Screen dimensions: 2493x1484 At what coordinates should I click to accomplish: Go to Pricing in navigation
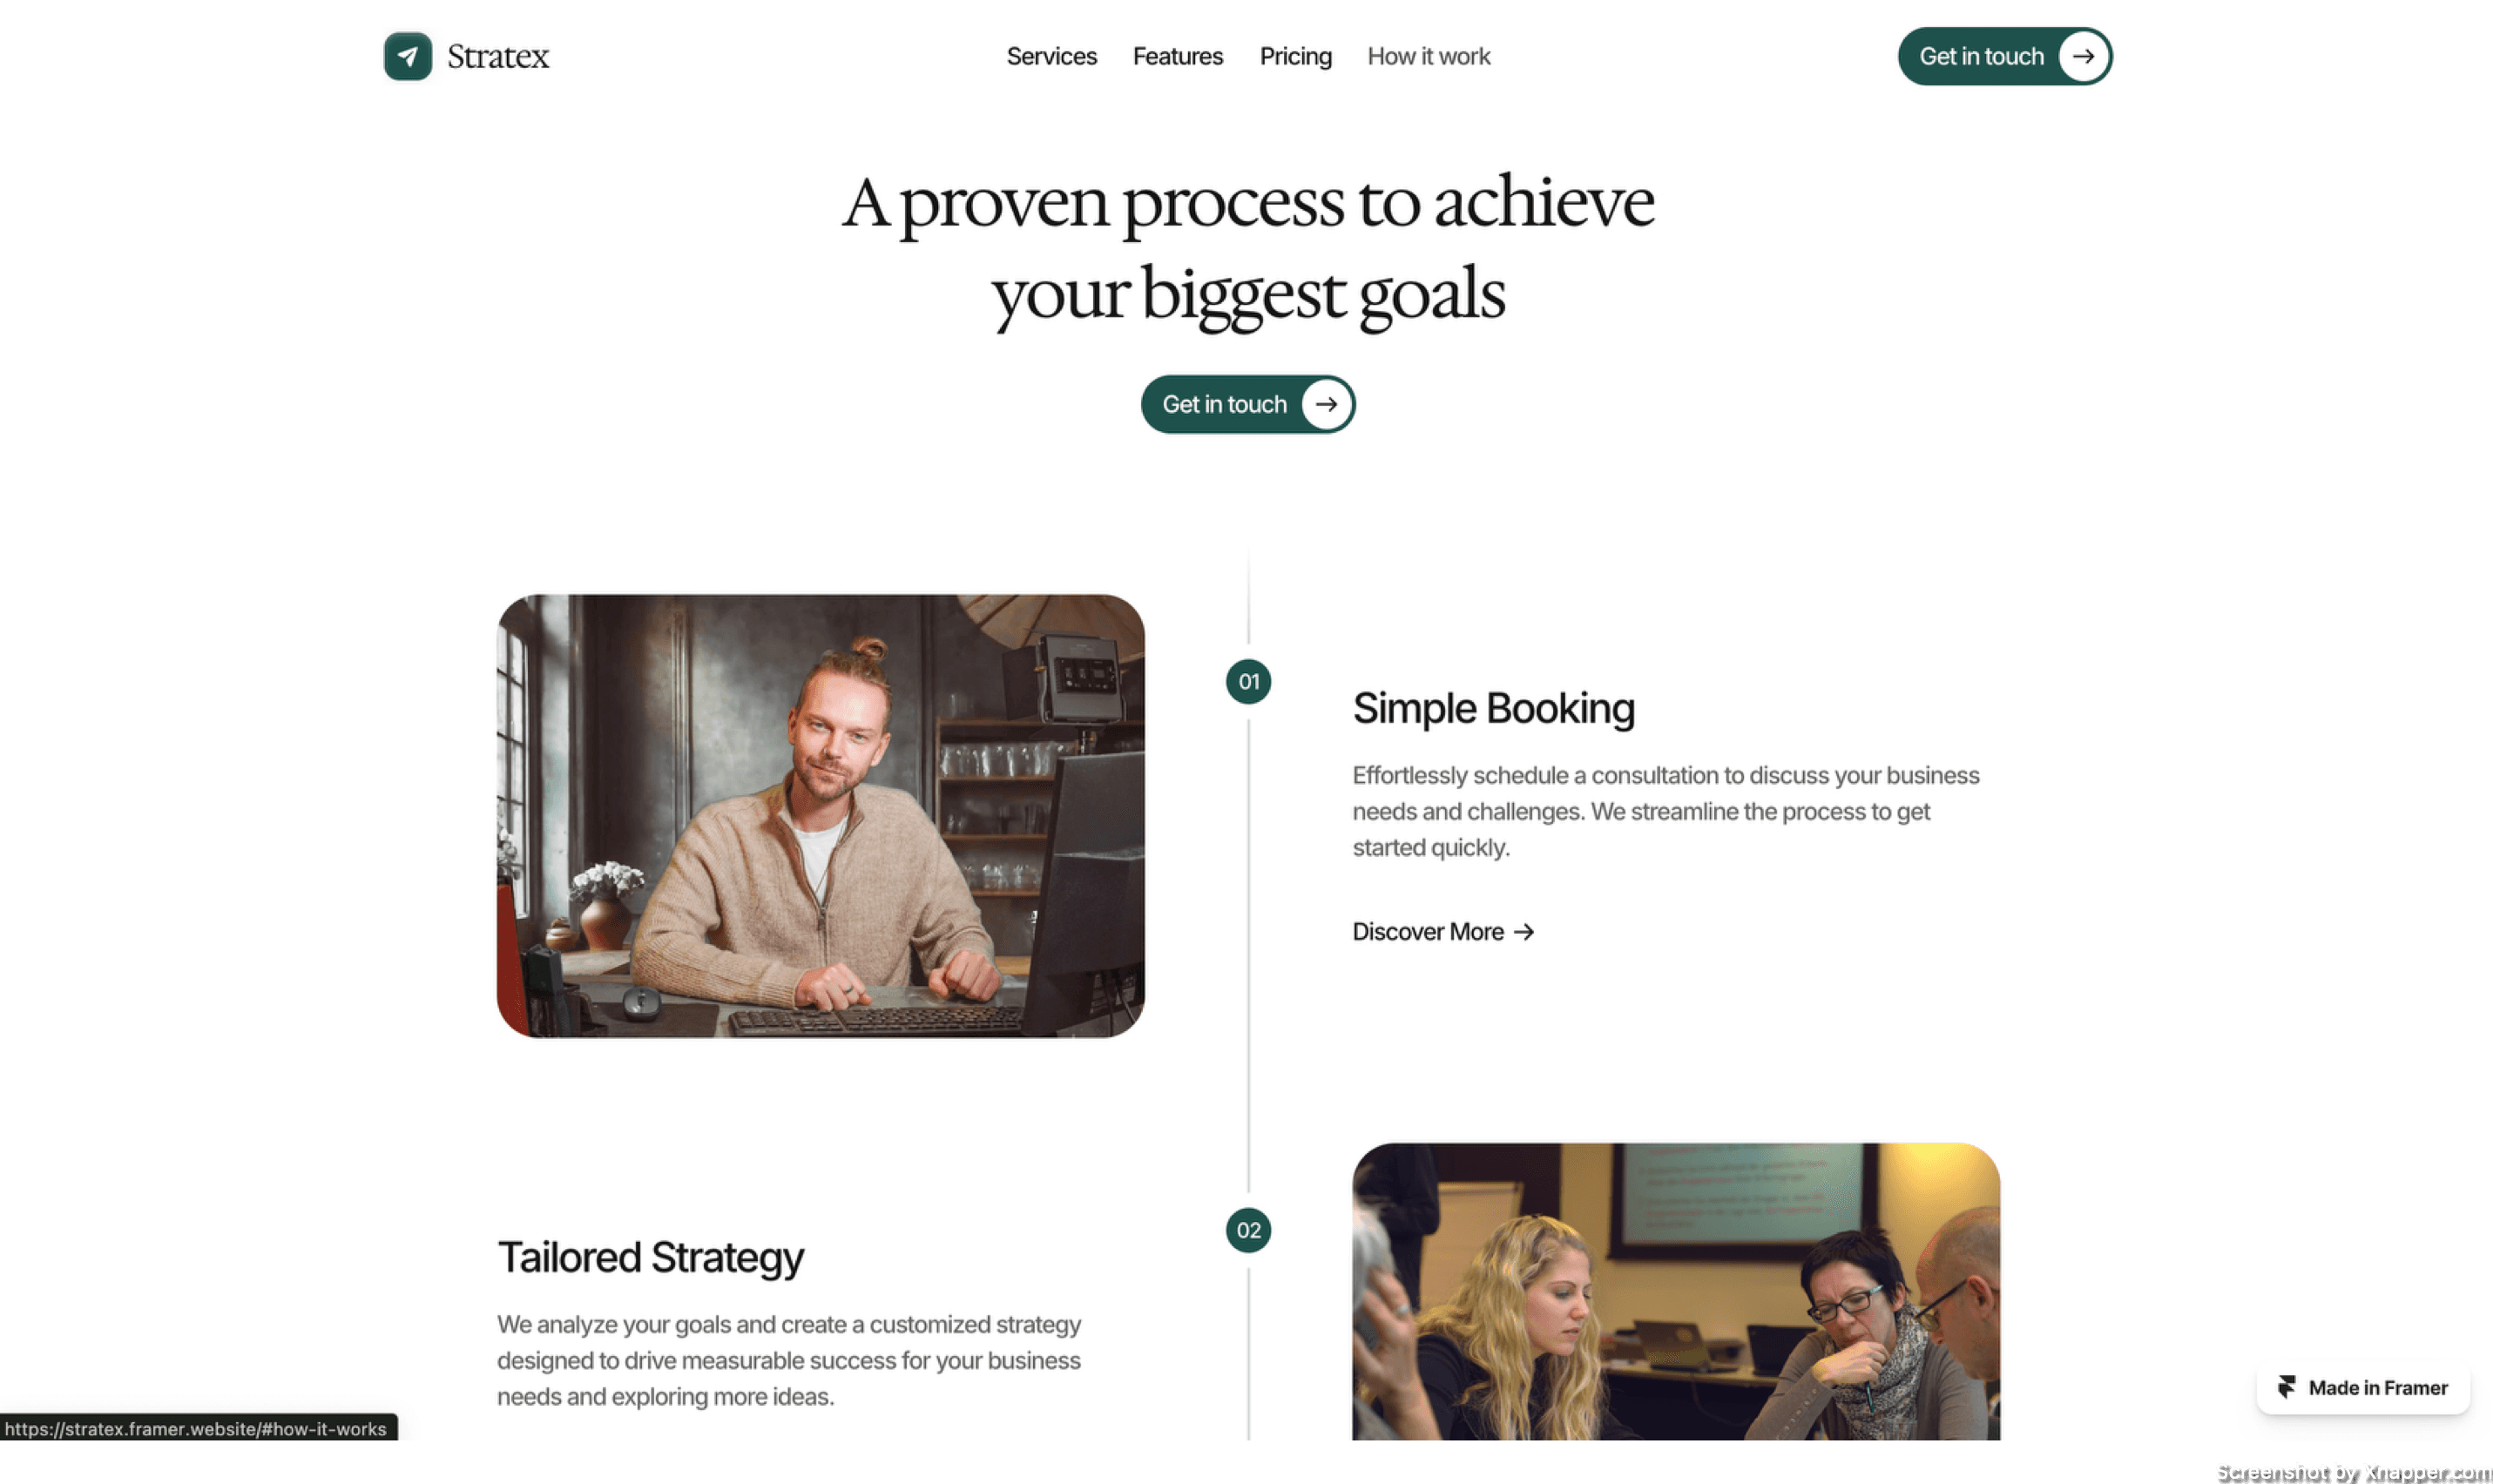click(1295, 56)
